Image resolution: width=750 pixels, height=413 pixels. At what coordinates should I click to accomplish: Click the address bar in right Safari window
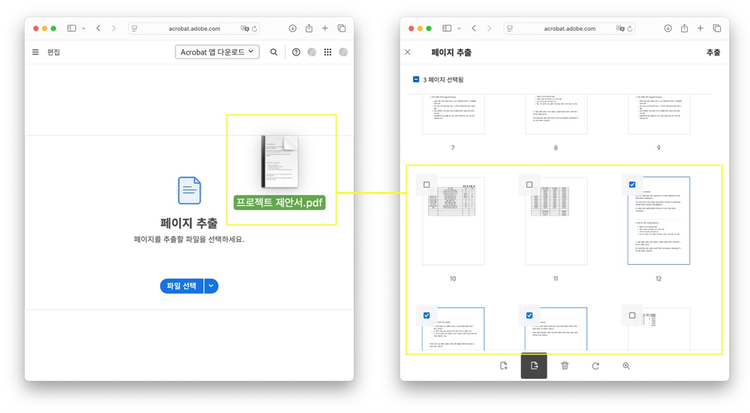pos(570,29)
